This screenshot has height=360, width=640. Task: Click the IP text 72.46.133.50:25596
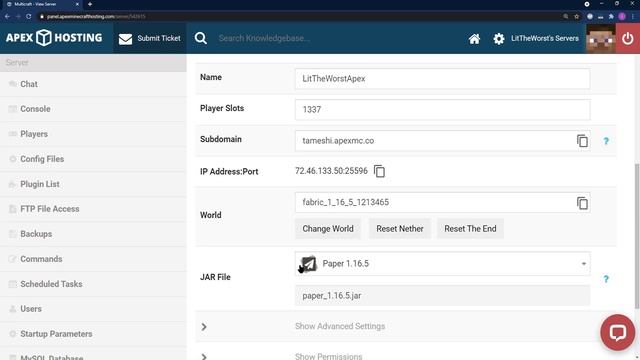[331, 171]
